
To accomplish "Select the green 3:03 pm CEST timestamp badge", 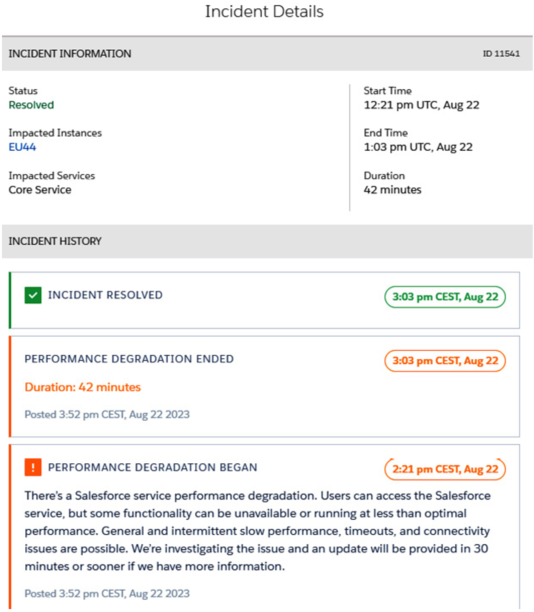I will pyautogui.click(x=445, y=297).
